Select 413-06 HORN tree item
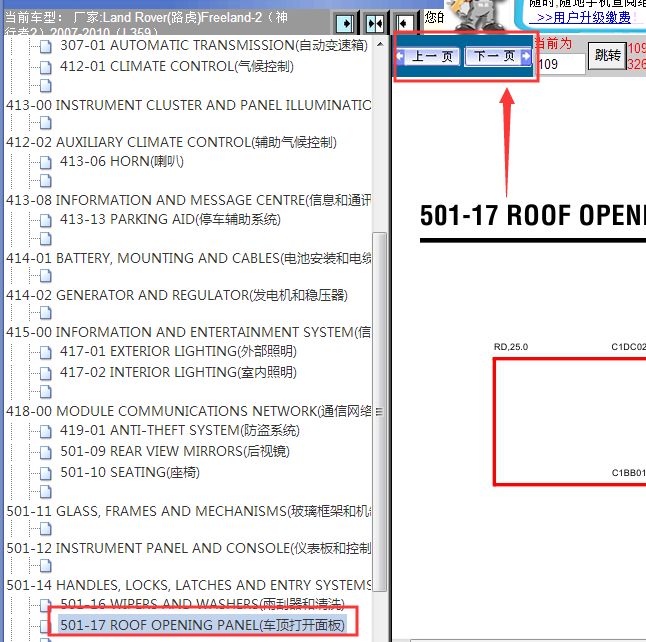This screenshot has height=642, width=646. (122, 161)
